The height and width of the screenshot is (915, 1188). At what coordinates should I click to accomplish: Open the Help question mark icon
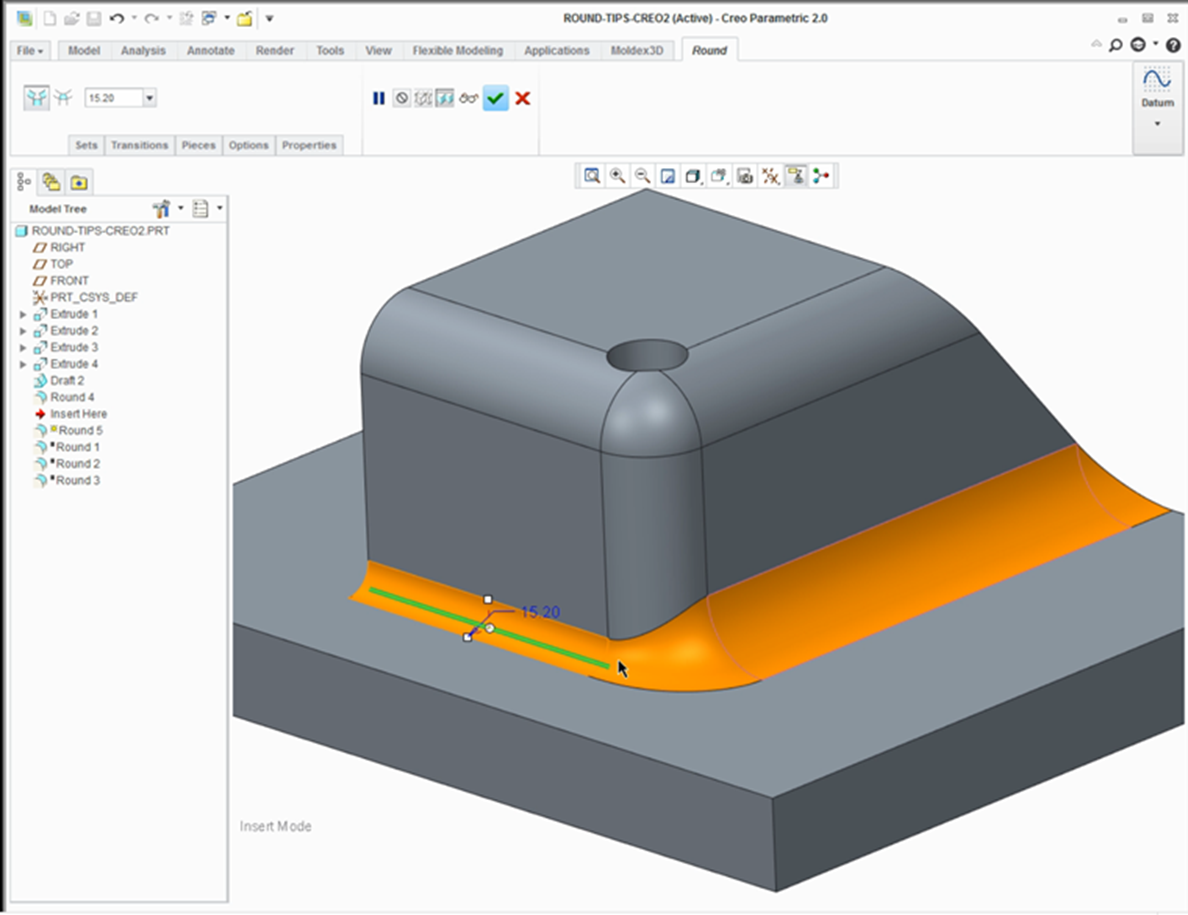click(1173, 45)
